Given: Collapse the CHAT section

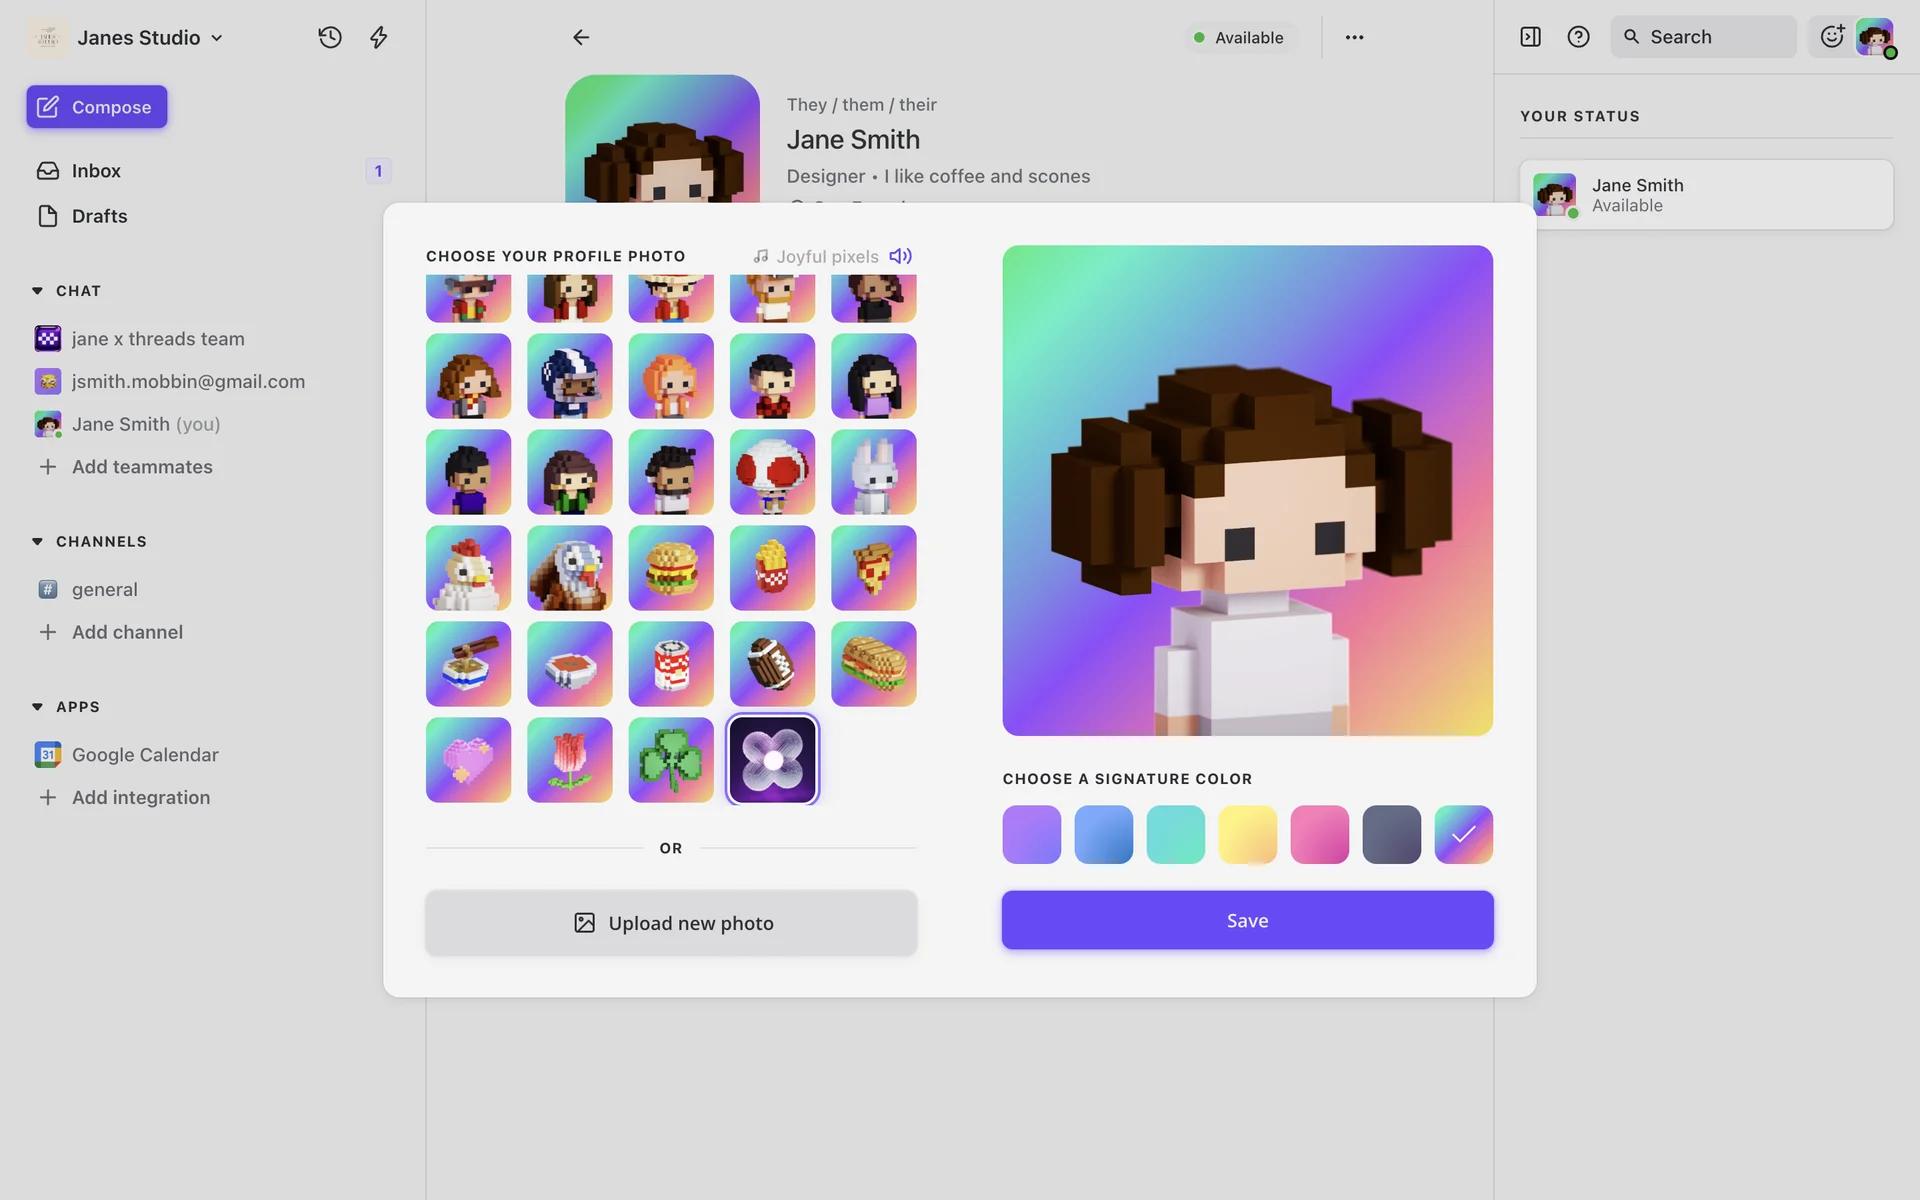Looking at the screenshot, I should (37, 291).
